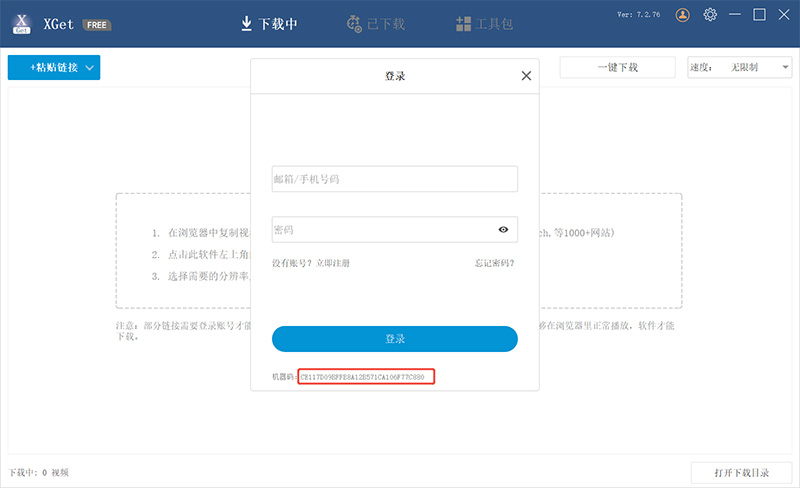Click the XGet logo icon
This screenshot has height=488, width=800.
click(x=21, y=23)
